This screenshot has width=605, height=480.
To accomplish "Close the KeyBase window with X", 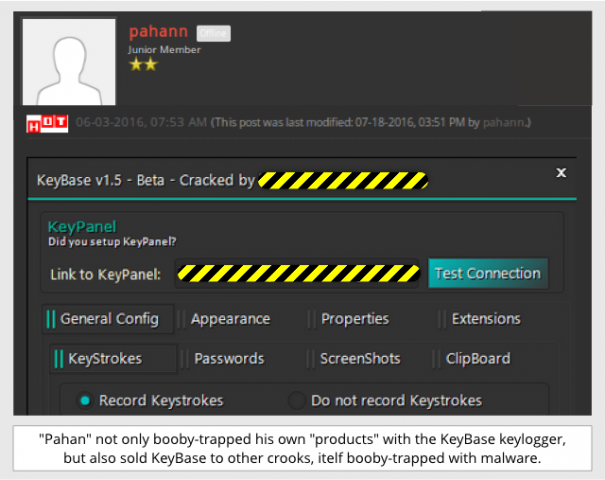I will [561, 173].
